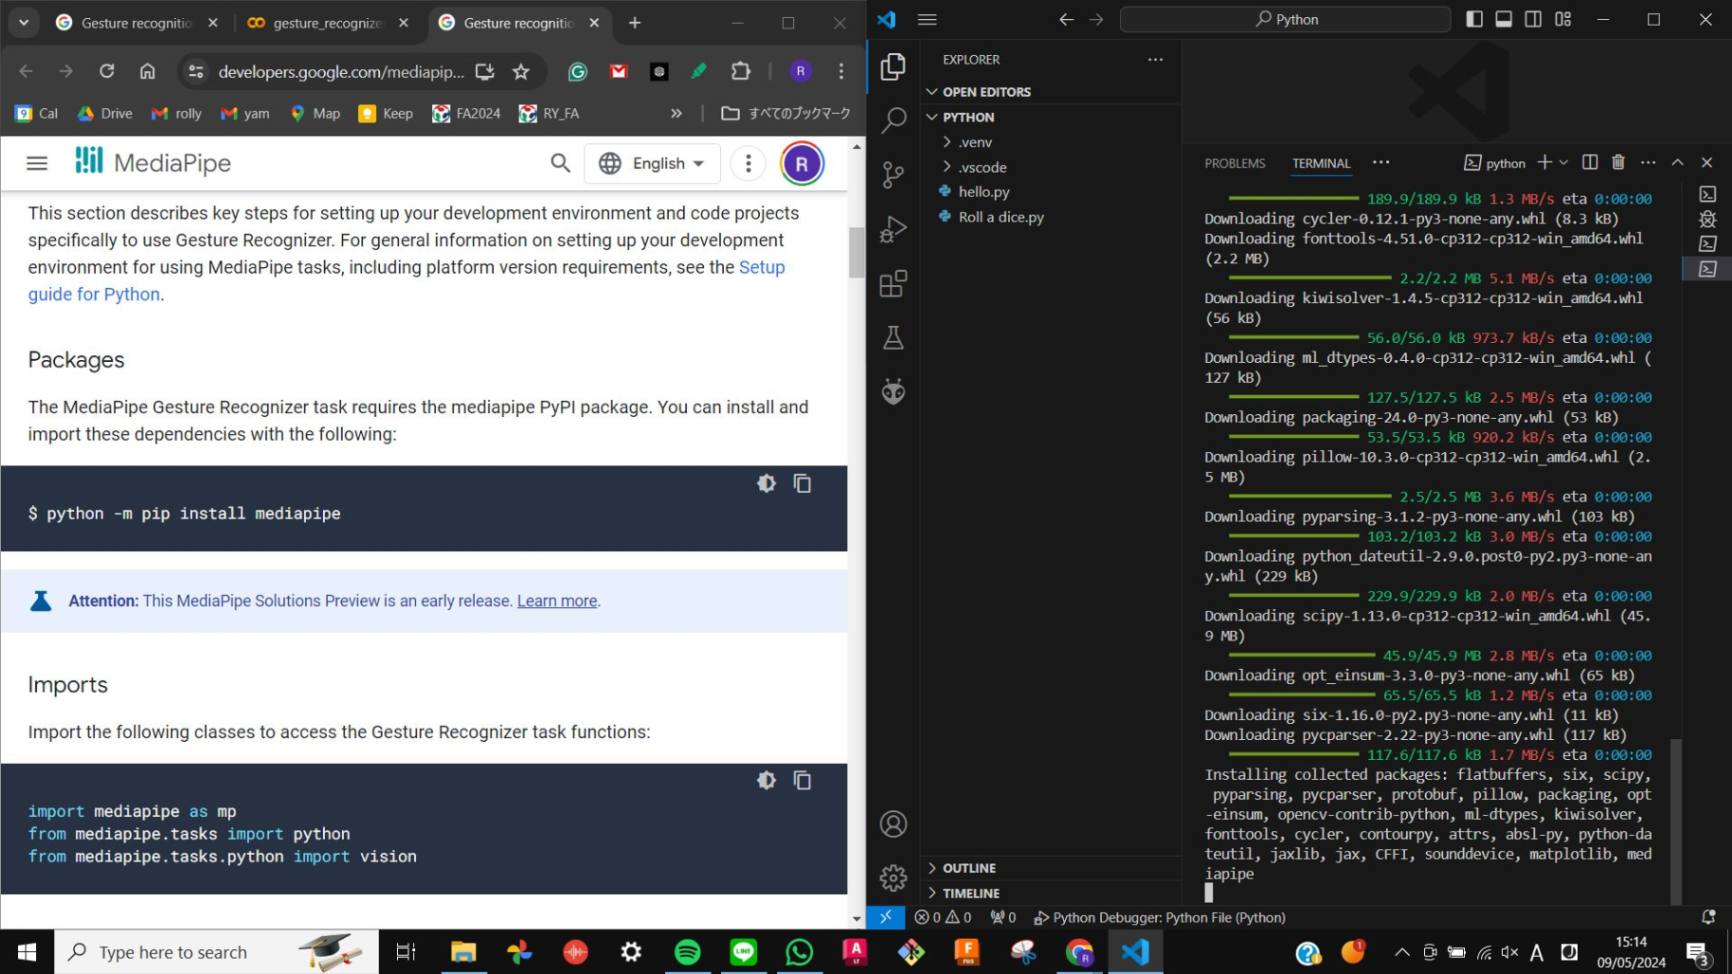
Task: Split the terminal panel
Action: (1589, 162)
